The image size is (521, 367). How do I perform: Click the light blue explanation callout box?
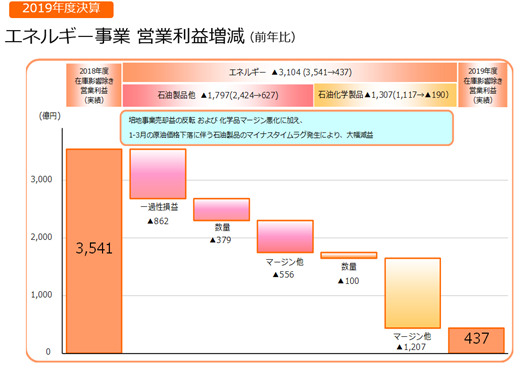click(x=287, y=128)
